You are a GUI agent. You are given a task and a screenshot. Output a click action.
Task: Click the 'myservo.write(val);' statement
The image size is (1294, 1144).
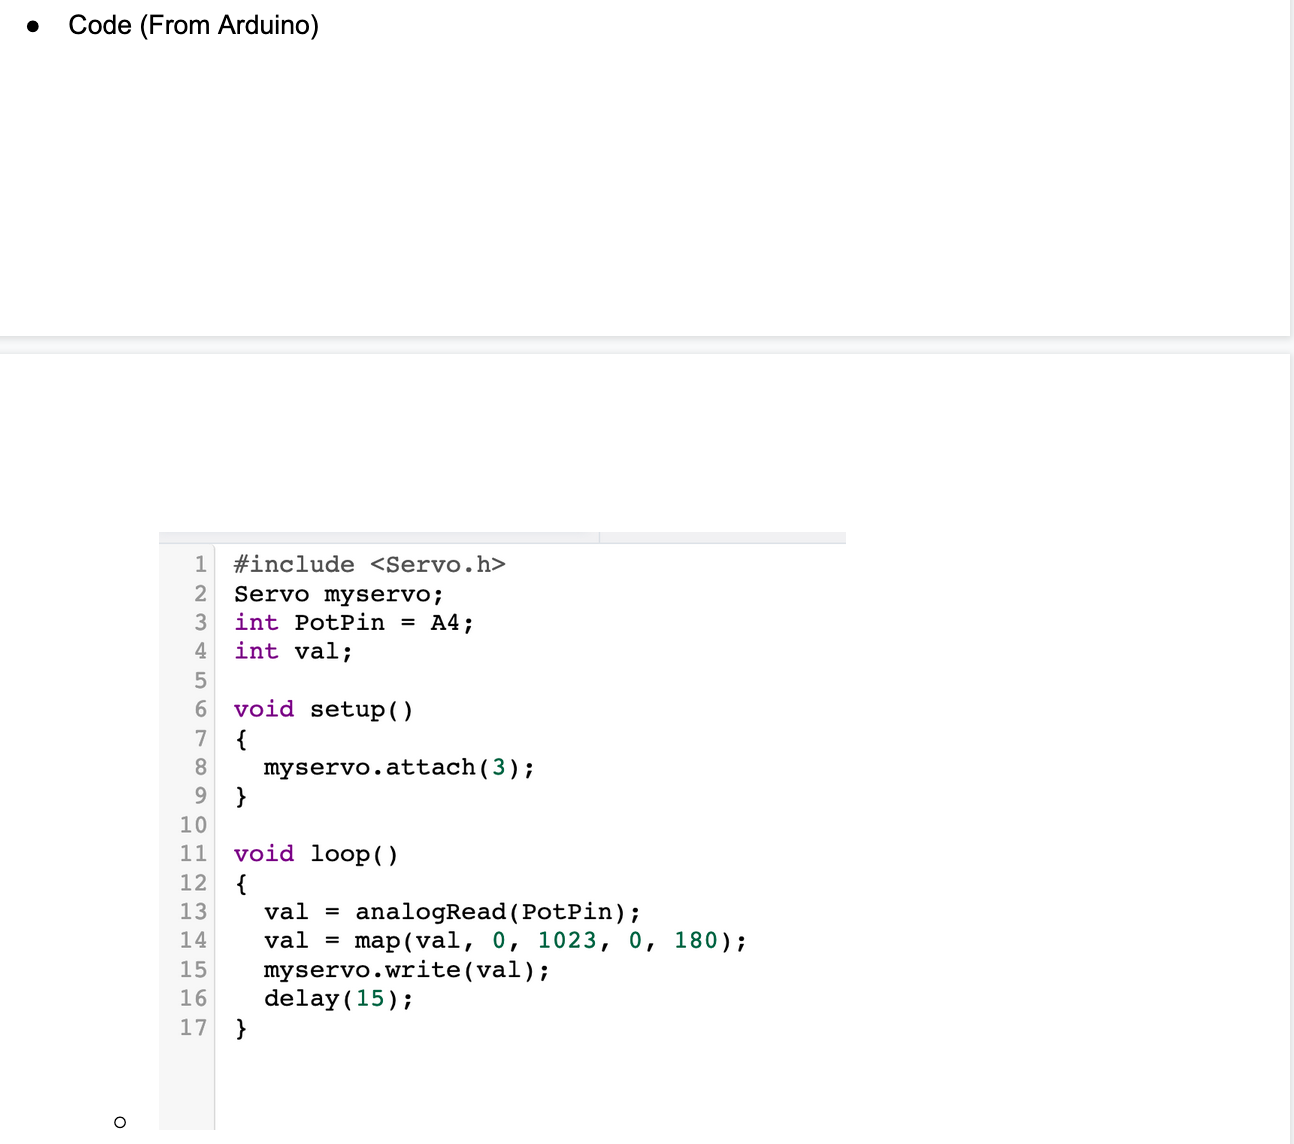tap(407, 970)
